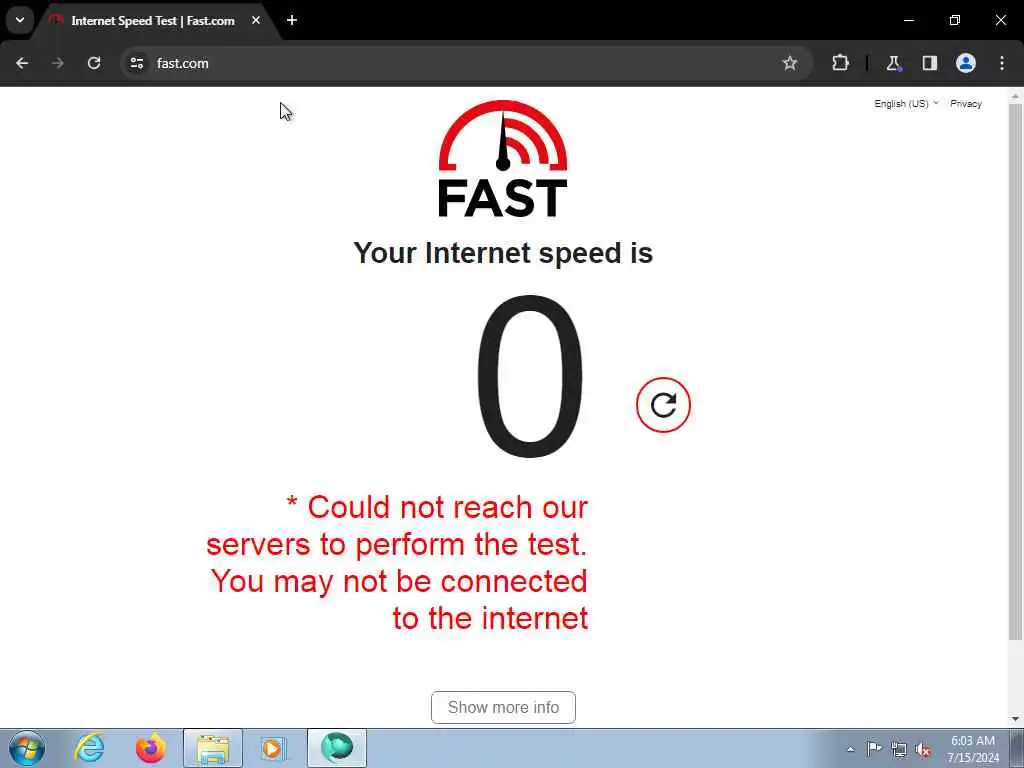View site information icon in address bar
The height and width of the screenshot is (768, 1024).
136,63
